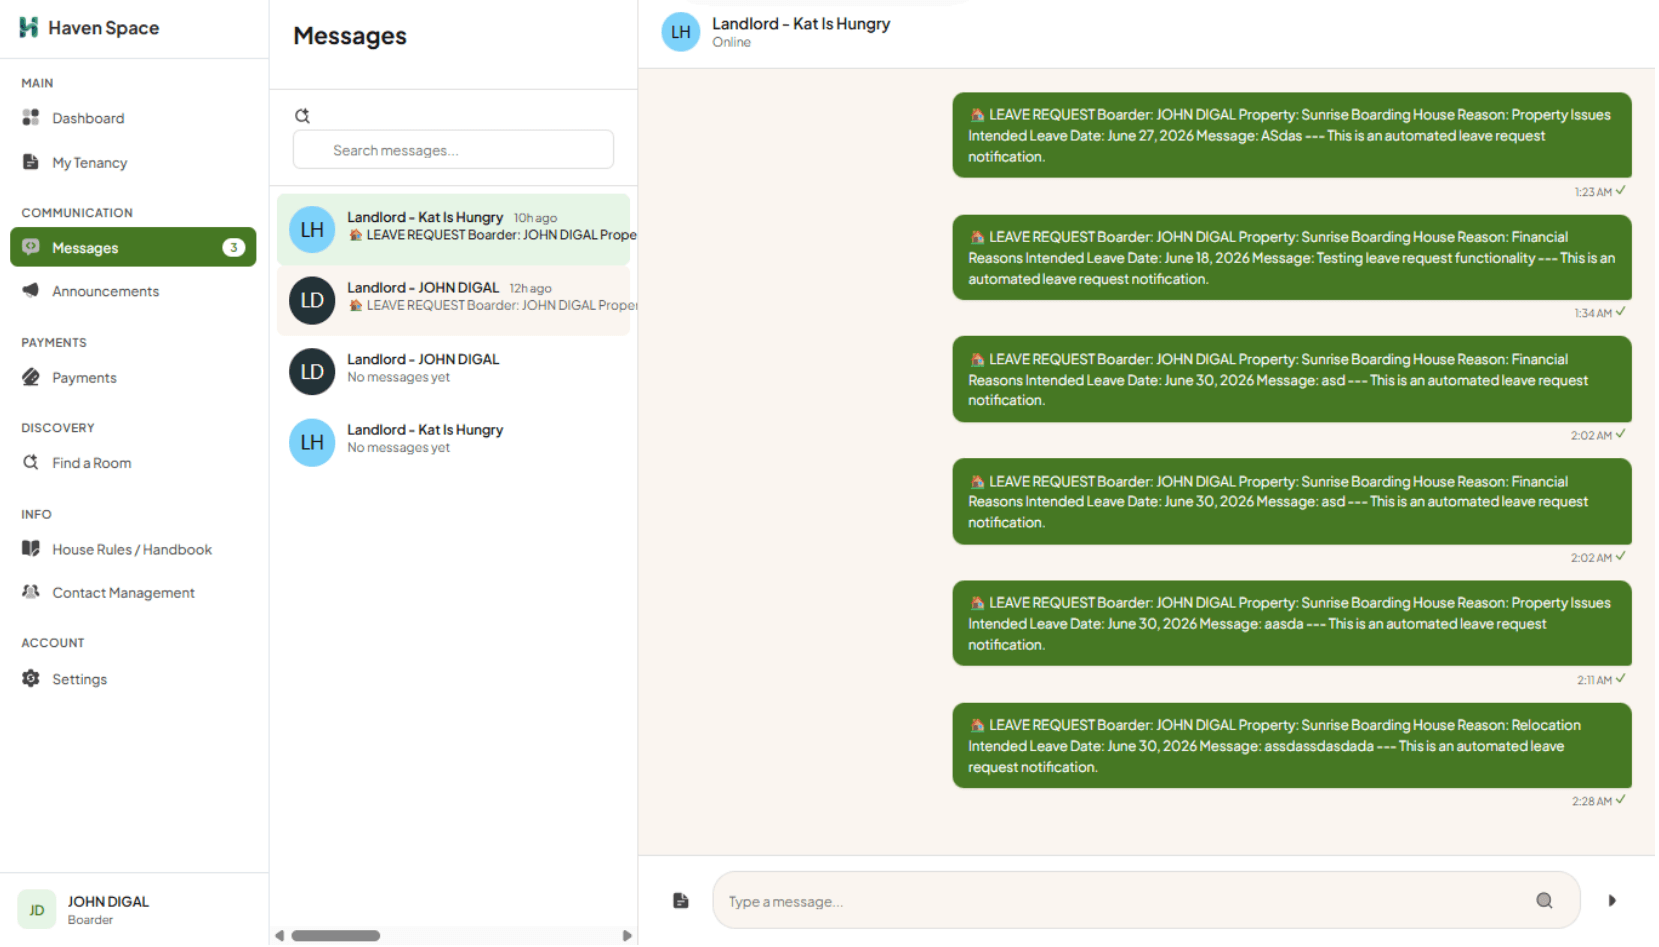This screenshot has height=947, width=1659.
Task: Click the attach file icon
Action: coord(681,901)
